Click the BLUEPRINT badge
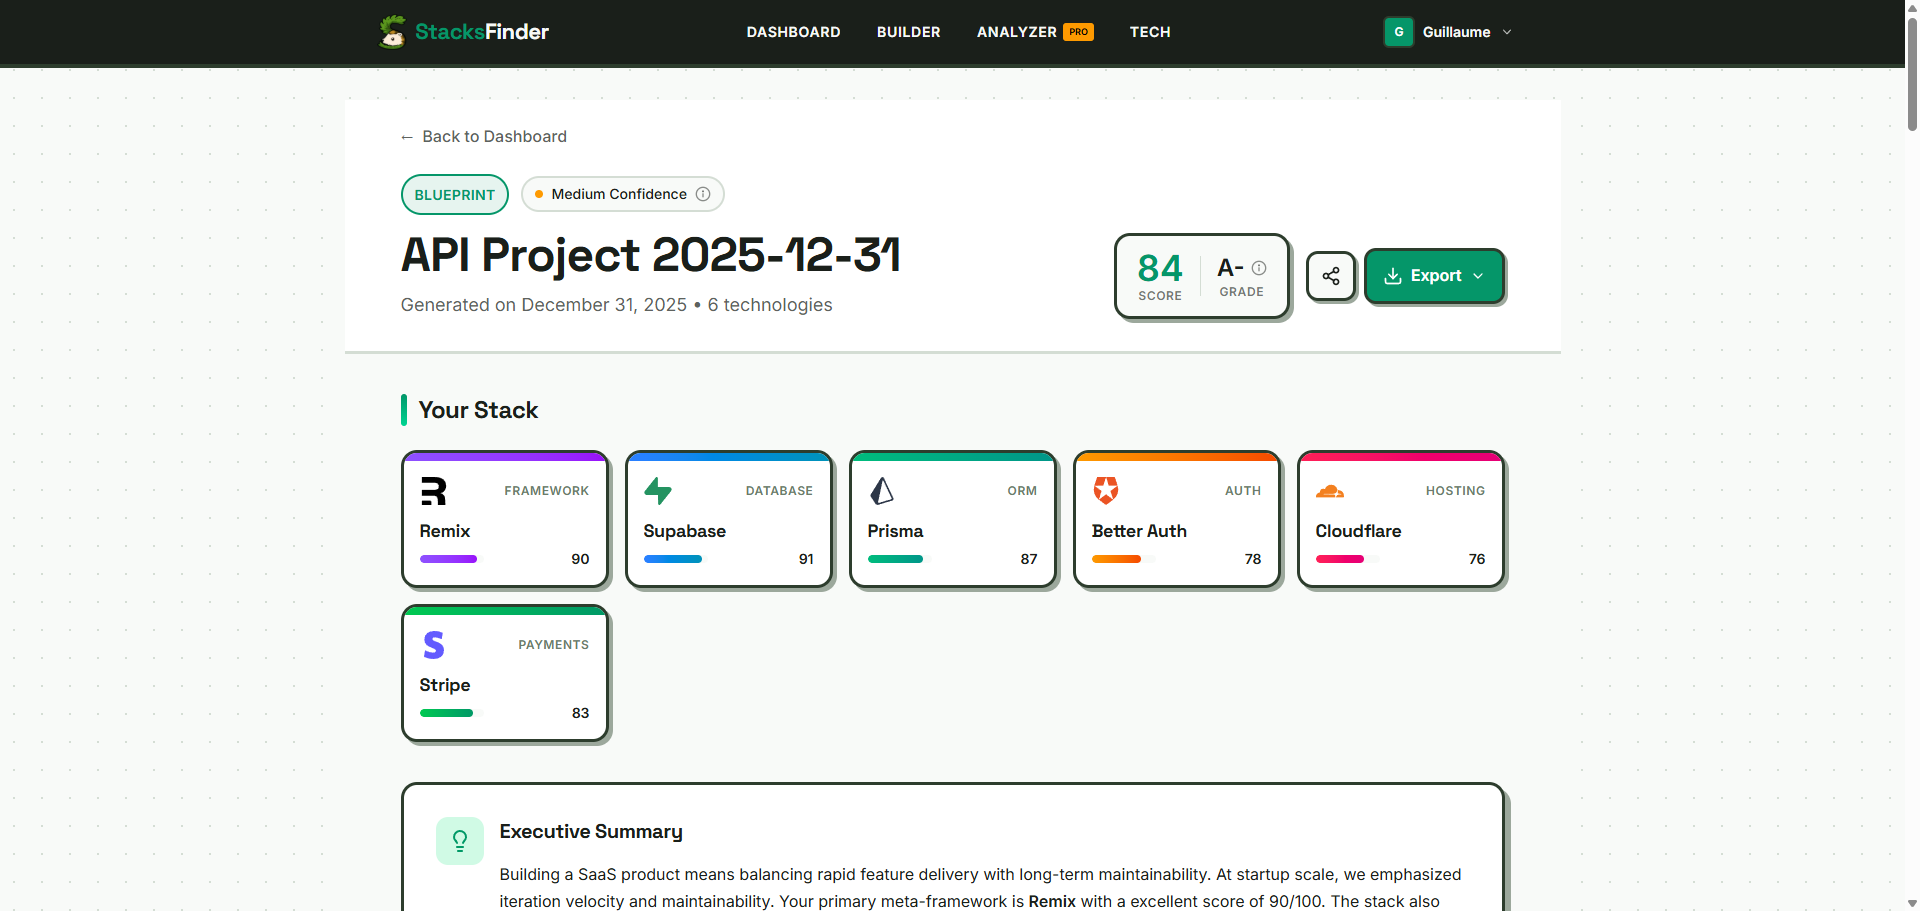 pyautogui.click(x=455, y=194)
